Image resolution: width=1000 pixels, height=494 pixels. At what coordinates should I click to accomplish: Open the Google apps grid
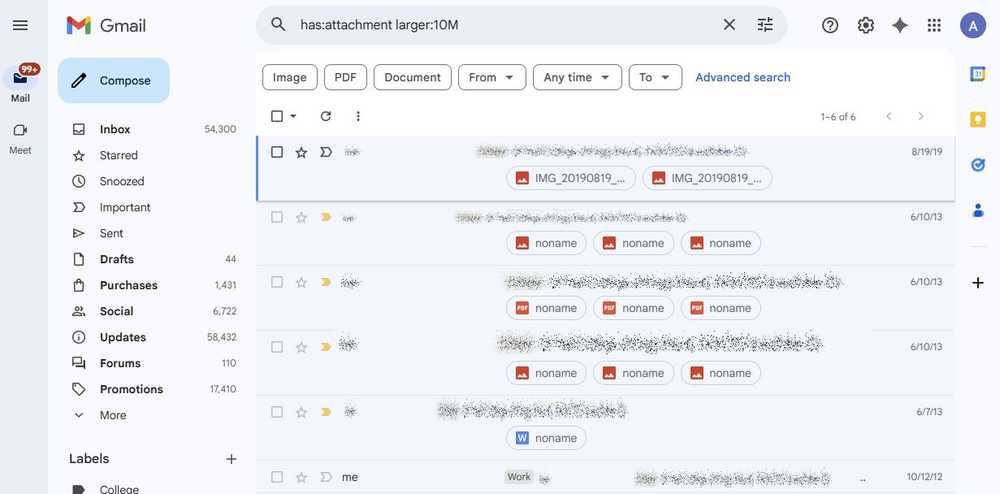click(x=934, y=25)
